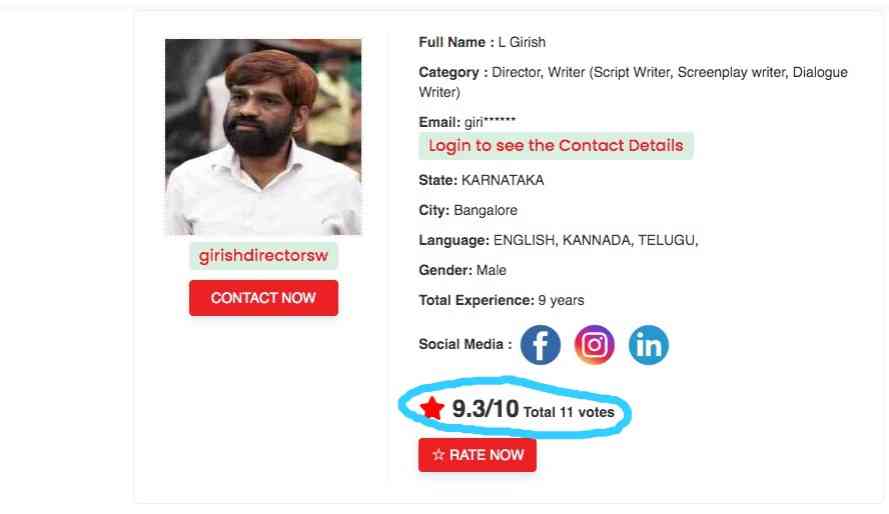Click the Full Name value L Girish
Screen dimensions: 889x514
(x=522, y=43)
